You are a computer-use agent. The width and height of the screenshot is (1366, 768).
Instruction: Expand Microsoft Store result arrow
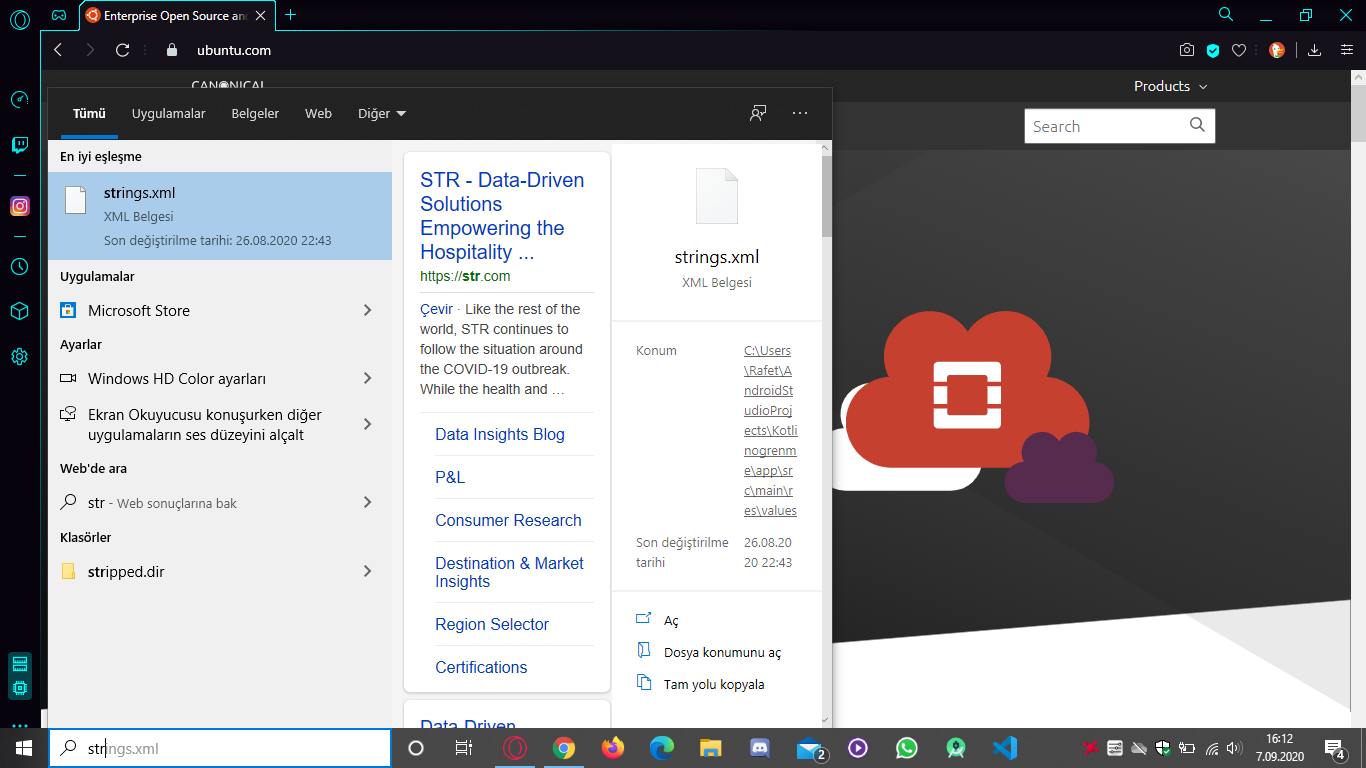(x=367, y=310)
